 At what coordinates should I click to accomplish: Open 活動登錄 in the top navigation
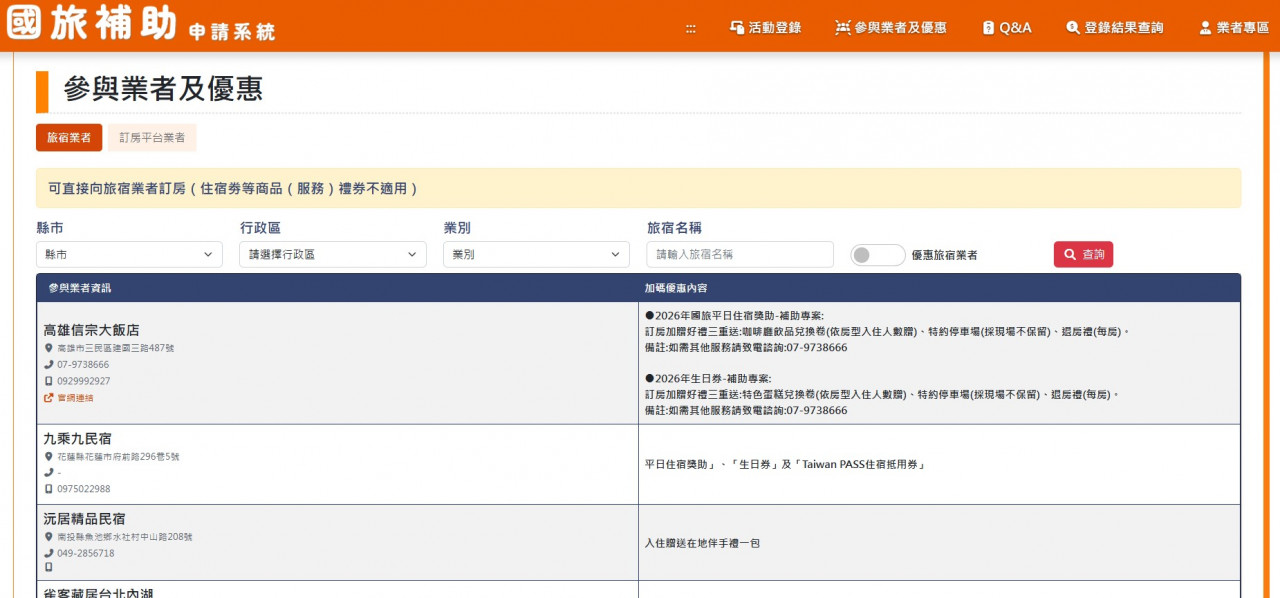pos(766,28)
